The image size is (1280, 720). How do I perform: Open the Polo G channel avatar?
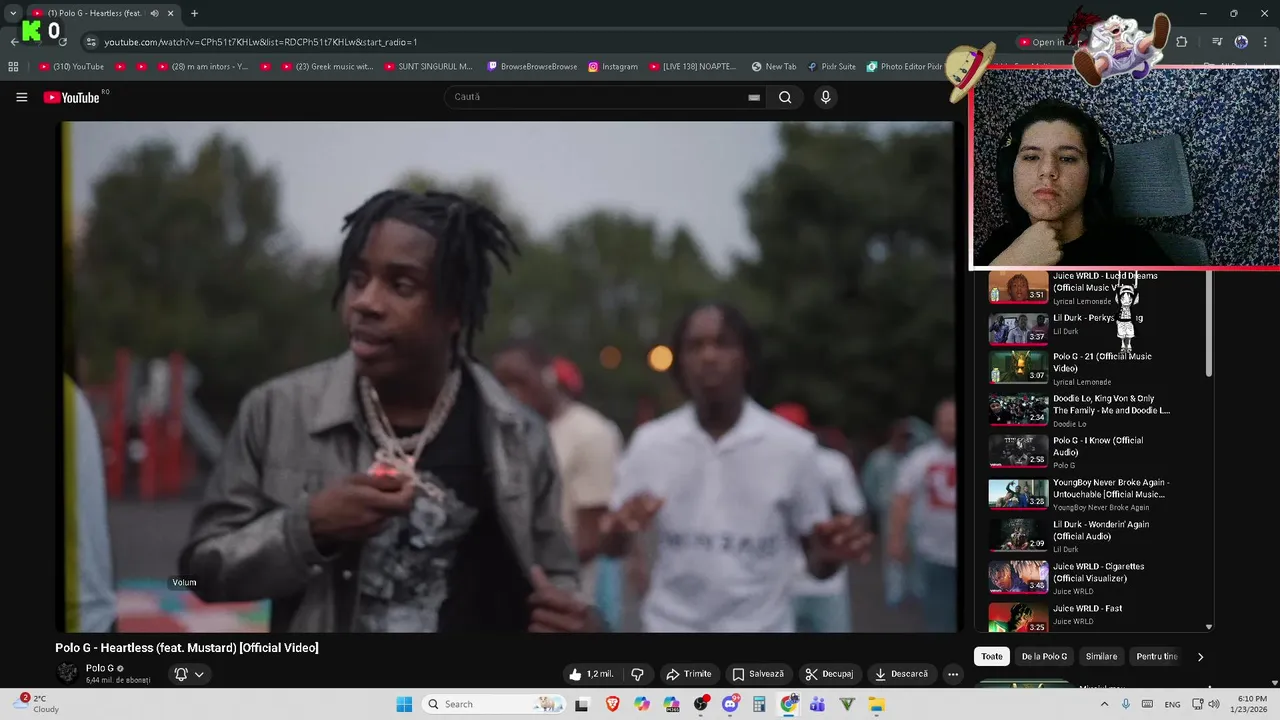pyautogui.click(x=67, y=672)
